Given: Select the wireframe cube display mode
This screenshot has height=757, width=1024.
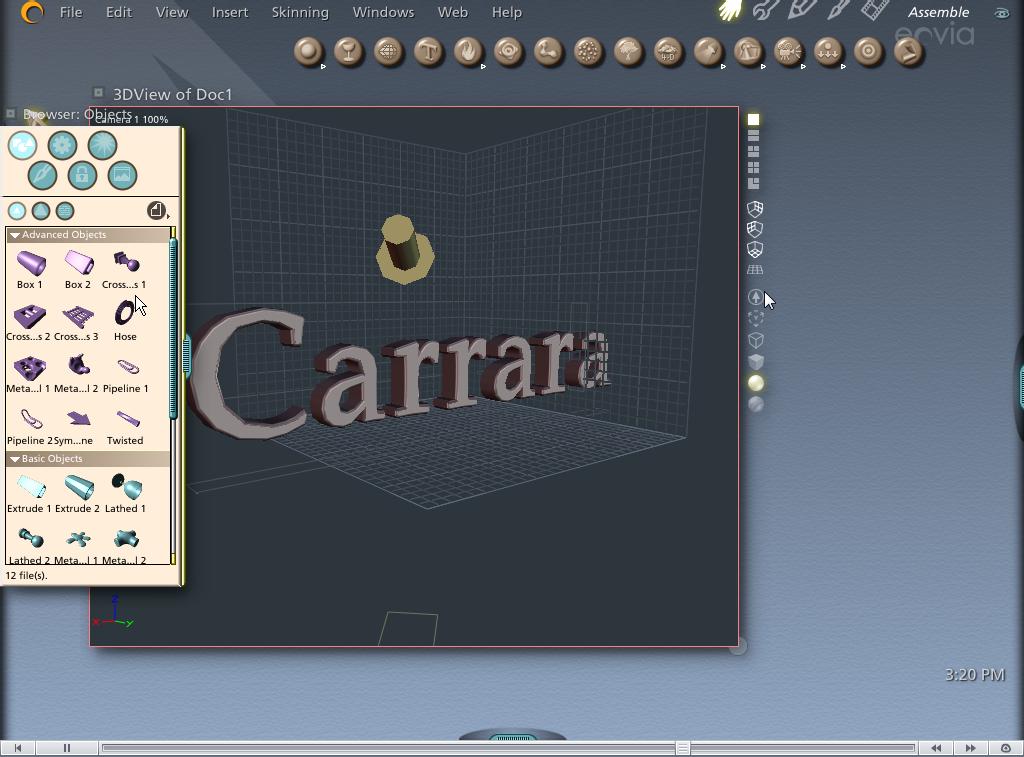Looking at the screenshot, I should click(755, 340).
